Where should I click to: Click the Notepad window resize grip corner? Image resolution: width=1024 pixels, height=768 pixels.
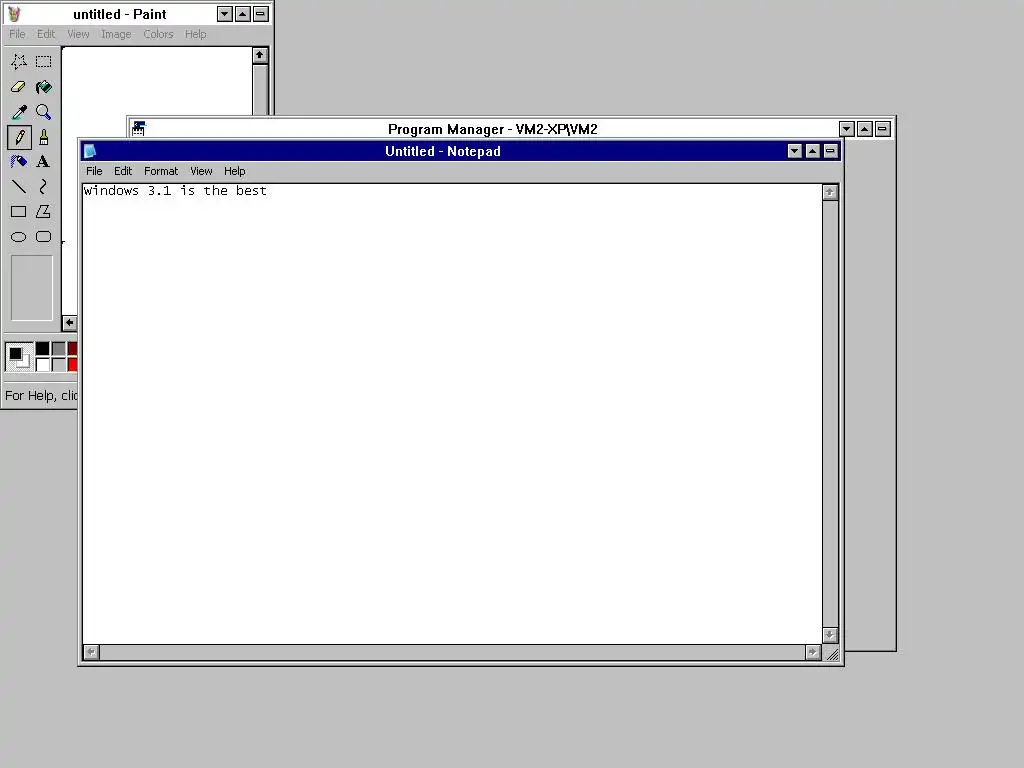(x=832, y=654)
